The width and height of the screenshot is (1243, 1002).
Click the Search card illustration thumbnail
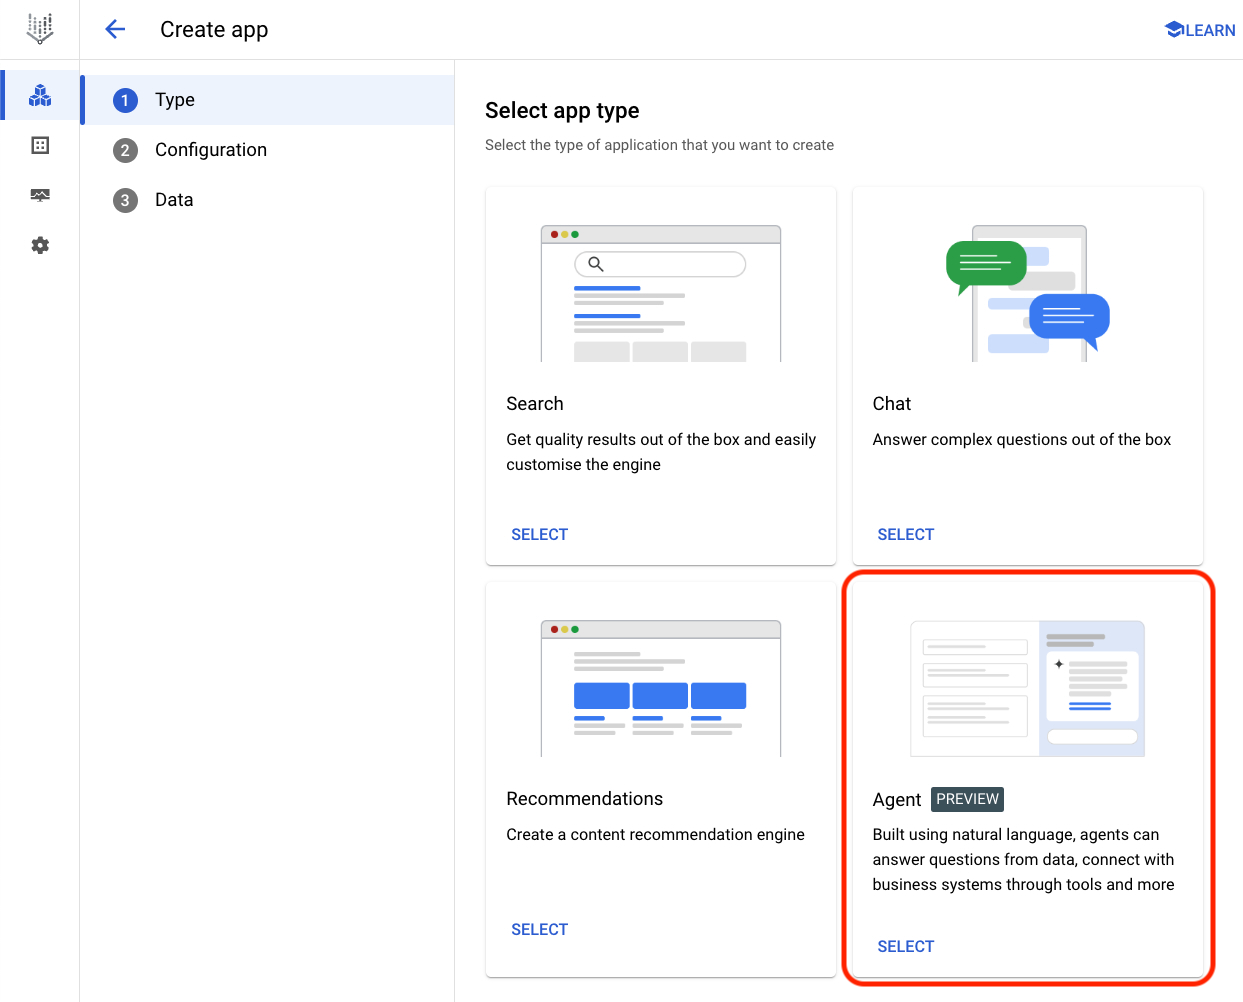660,292
